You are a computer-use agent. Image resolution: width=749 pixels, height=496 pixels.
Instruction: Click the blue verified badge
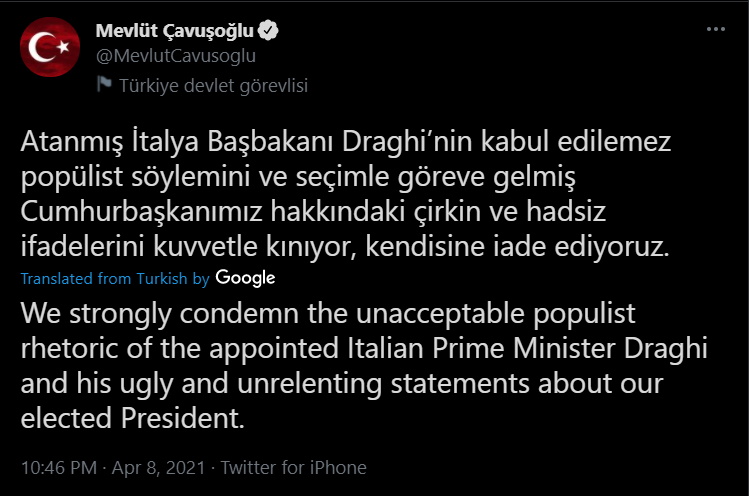pos(269,31)
